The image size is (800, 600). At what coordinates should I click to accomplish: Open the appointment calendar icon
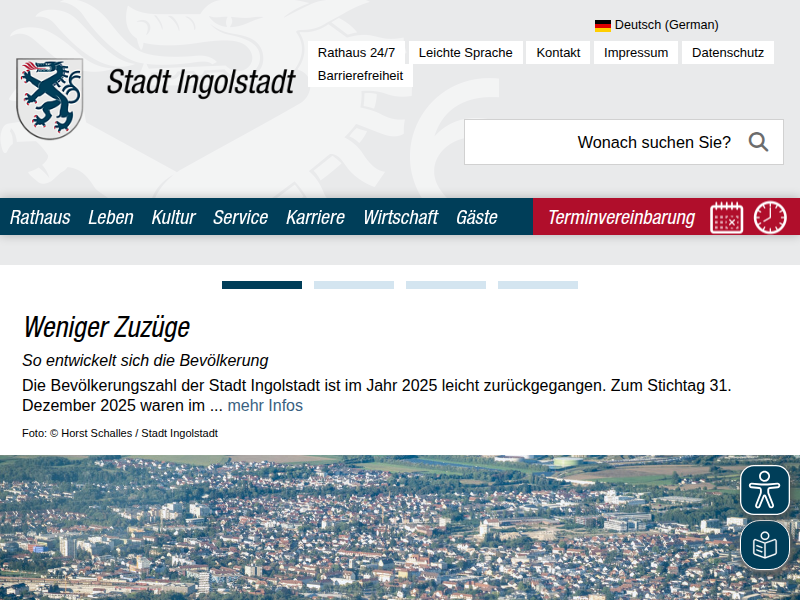tap(727, 217)
